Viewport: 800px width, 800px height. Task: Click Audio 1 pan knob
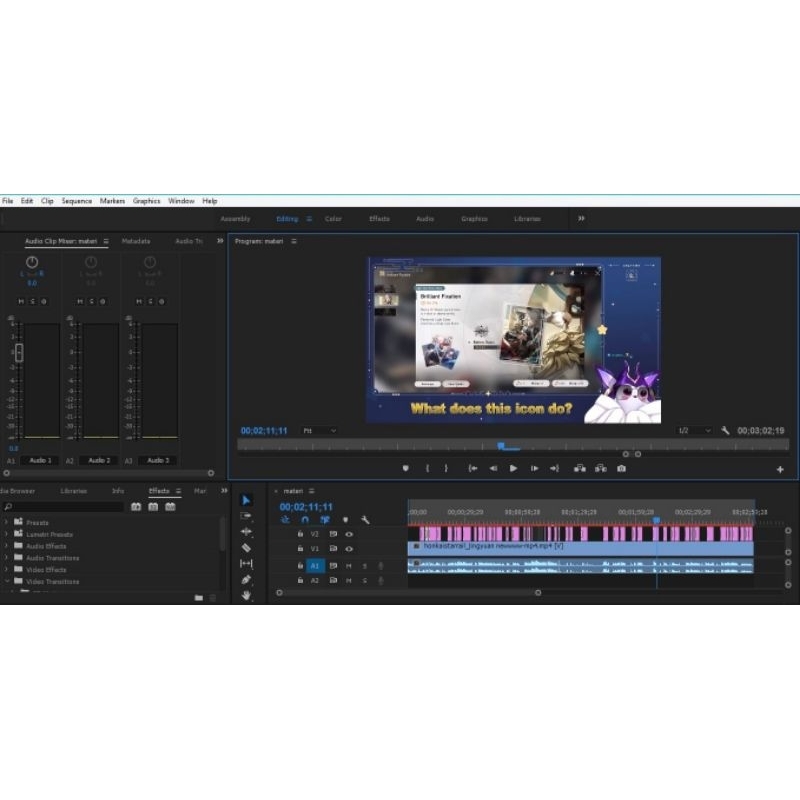pyautogui.click(x=32, y=262)
